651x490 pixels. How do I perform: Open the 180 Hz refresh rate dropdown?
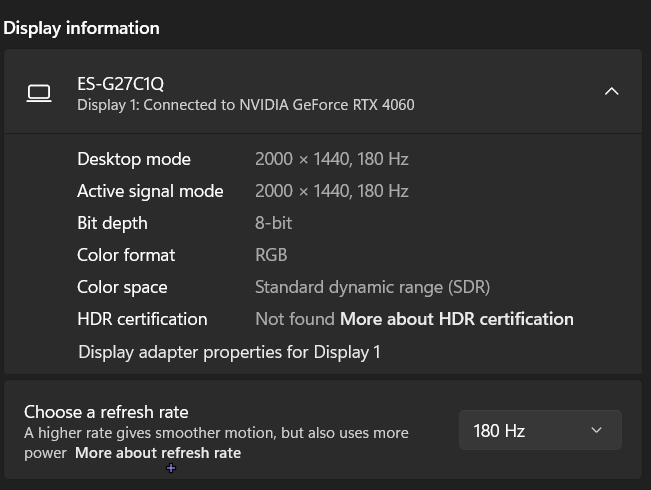540,430
